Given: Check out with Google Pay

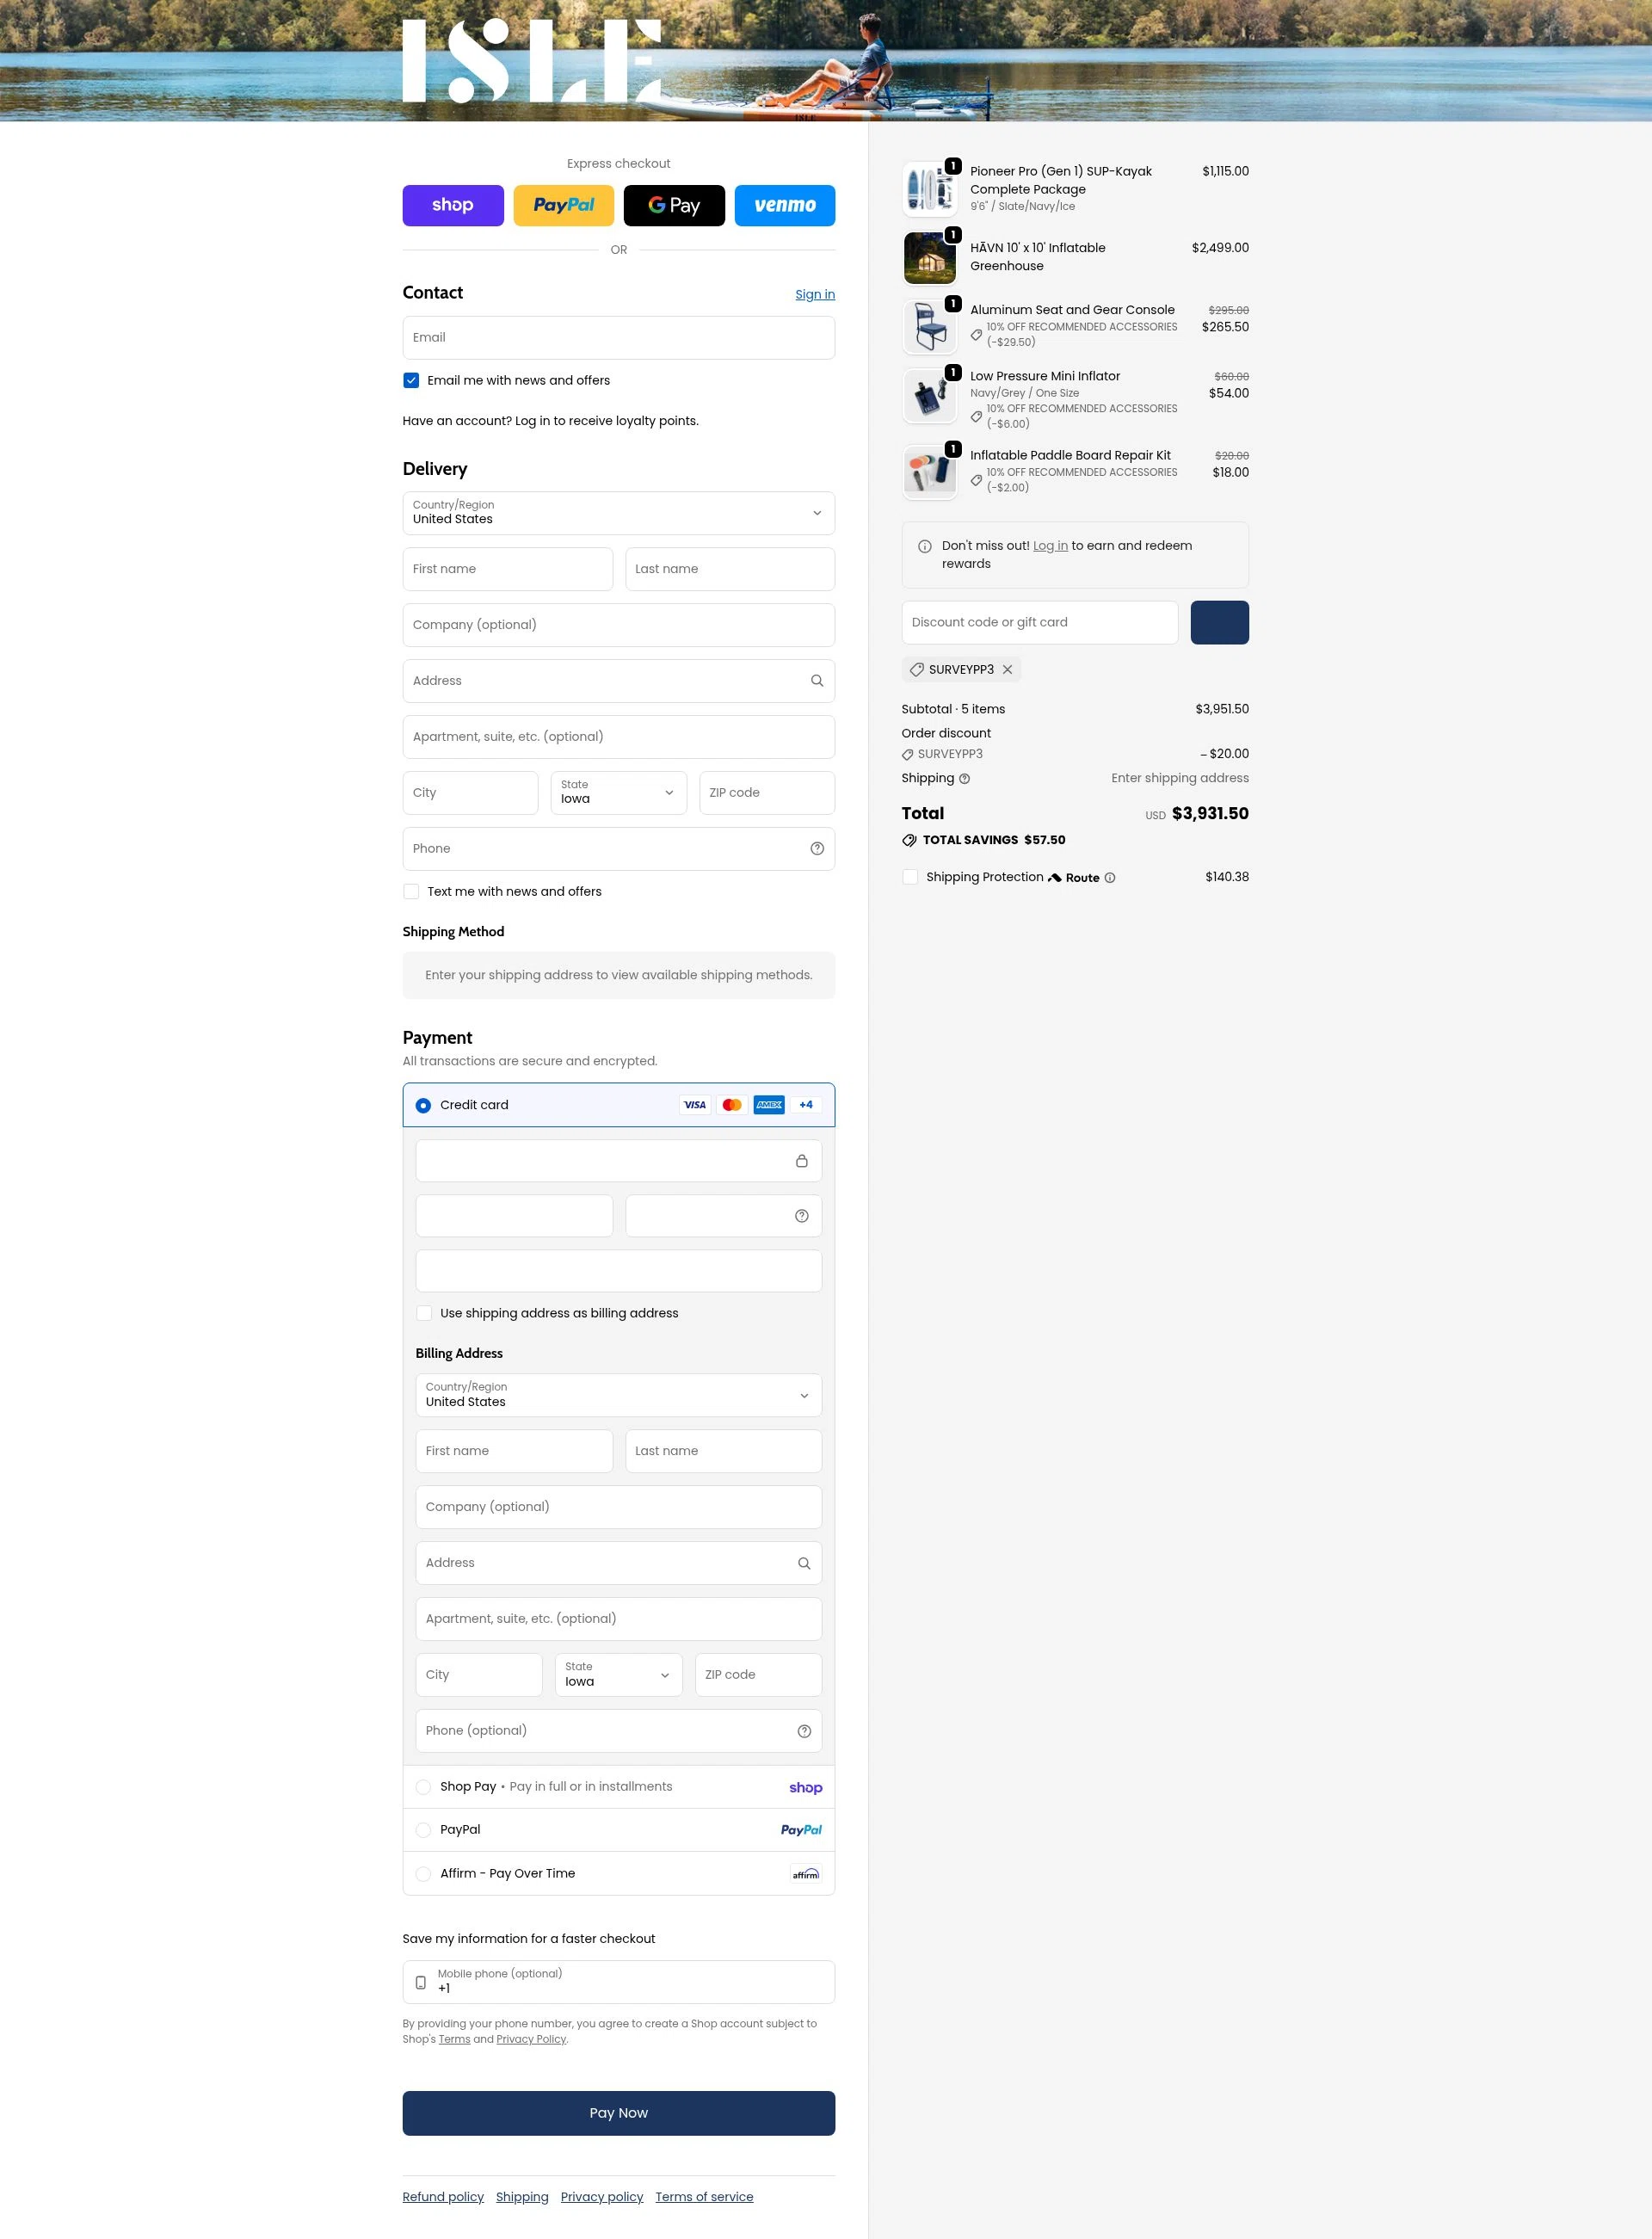Looking at the screenshot, I should pos(674,205).
